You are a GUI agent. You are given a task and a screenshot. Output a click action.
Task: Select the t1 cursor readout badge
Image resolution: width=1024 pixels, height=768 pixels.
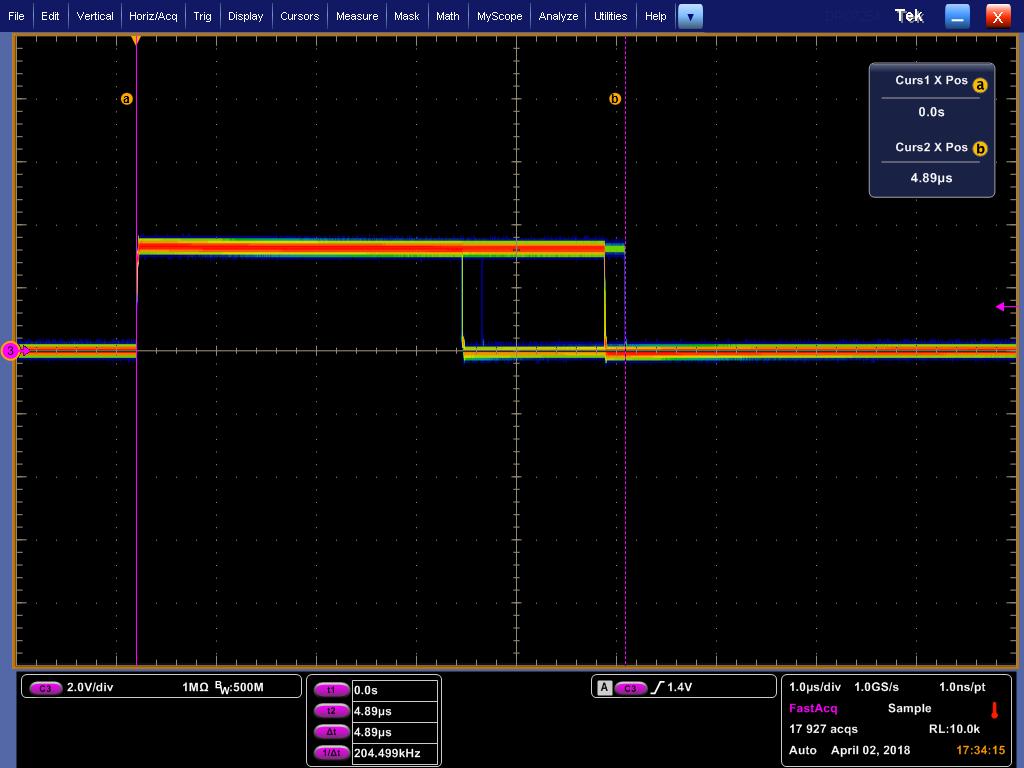pos(331,690)
